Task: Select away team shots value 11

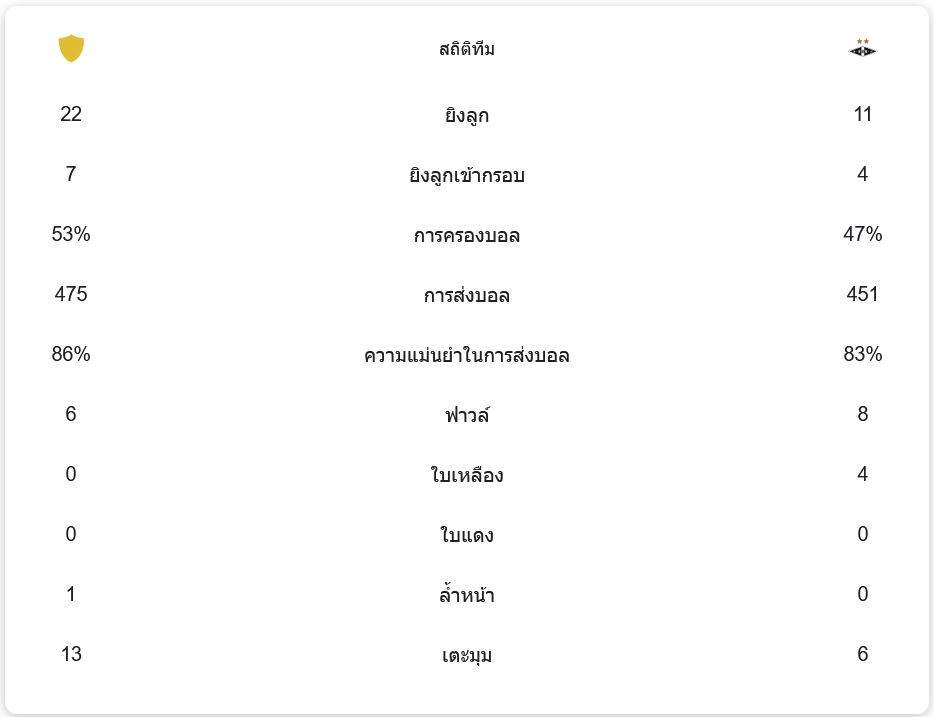Action: (x=863, y=114)
